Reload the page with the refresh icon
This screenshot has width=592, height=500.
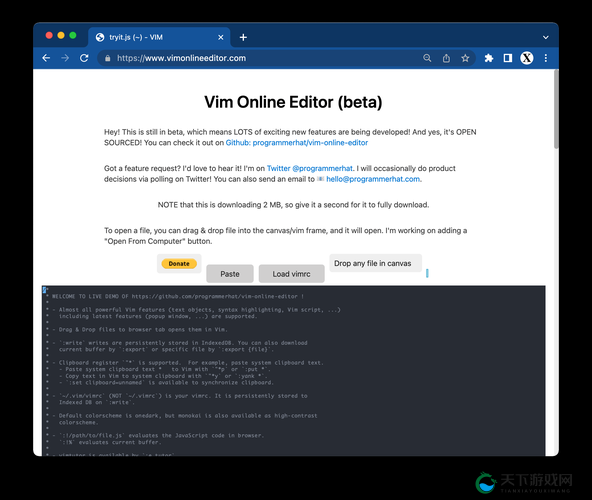84,58
